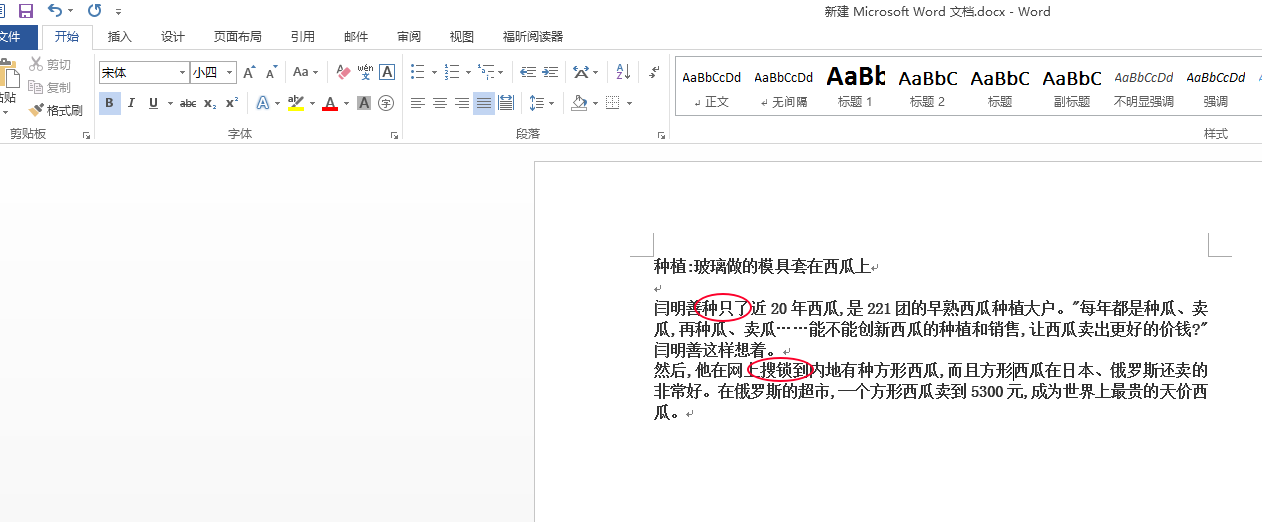
Task: Align text right icon
Action: 462,103
